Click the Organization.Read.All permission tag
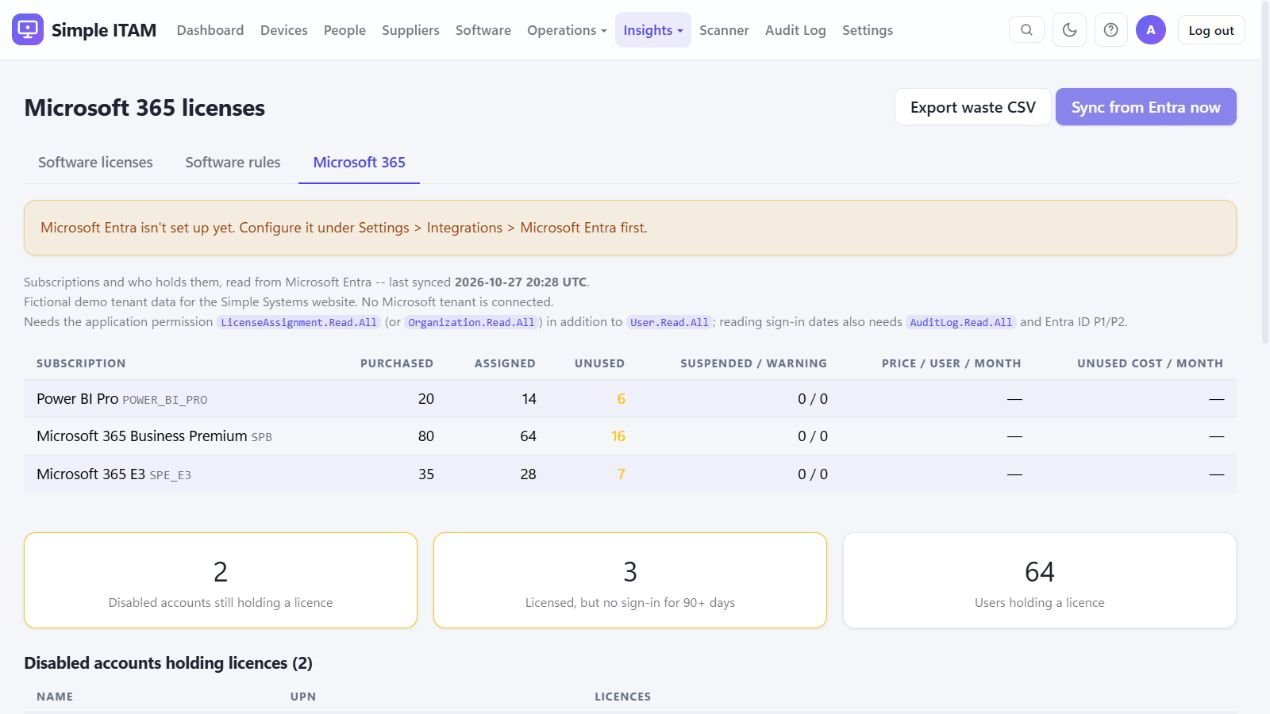 coord(471,322)
